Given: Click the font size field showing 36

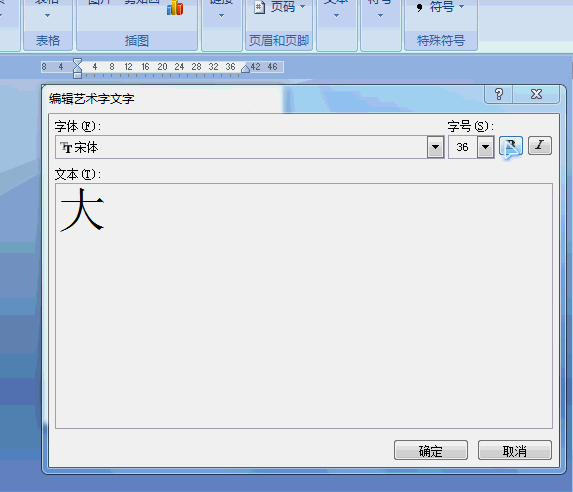Looking at the screenshot, I should pos(463,147).
